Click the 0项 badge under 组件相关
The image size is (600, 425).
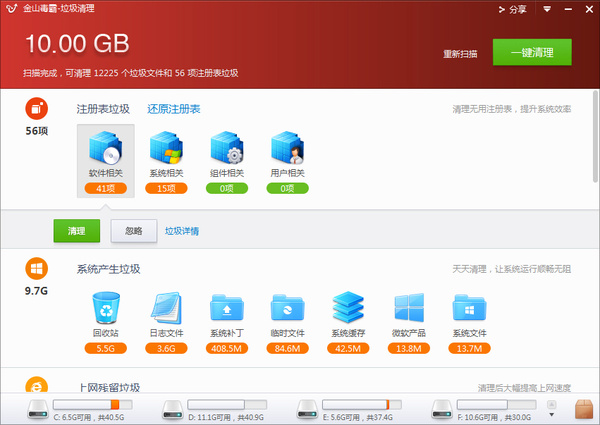click(227, 188)
